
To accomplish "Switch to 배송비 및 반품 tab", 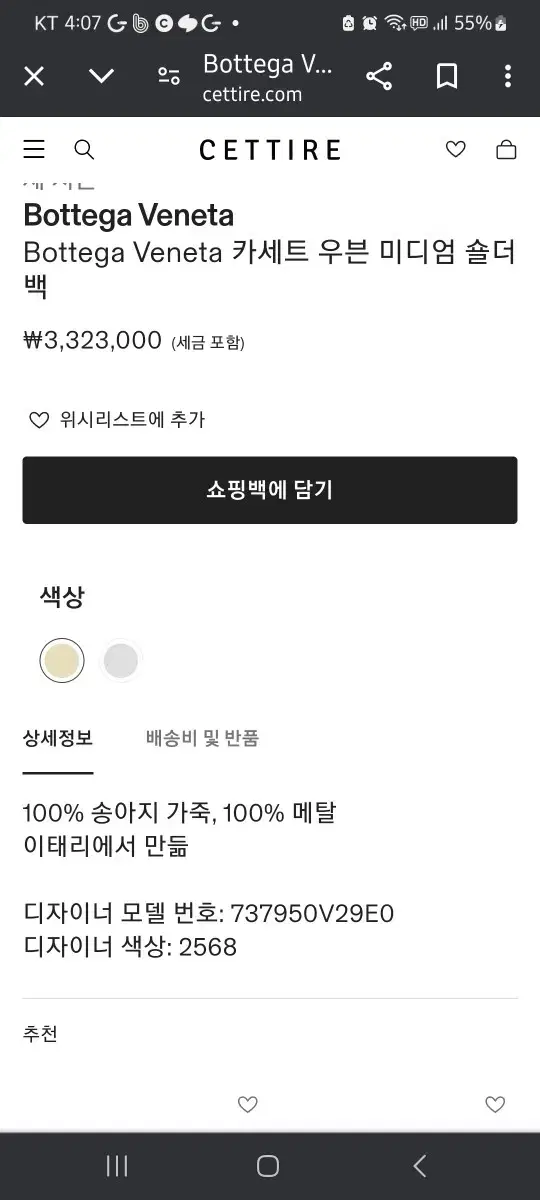I will 203,739.
